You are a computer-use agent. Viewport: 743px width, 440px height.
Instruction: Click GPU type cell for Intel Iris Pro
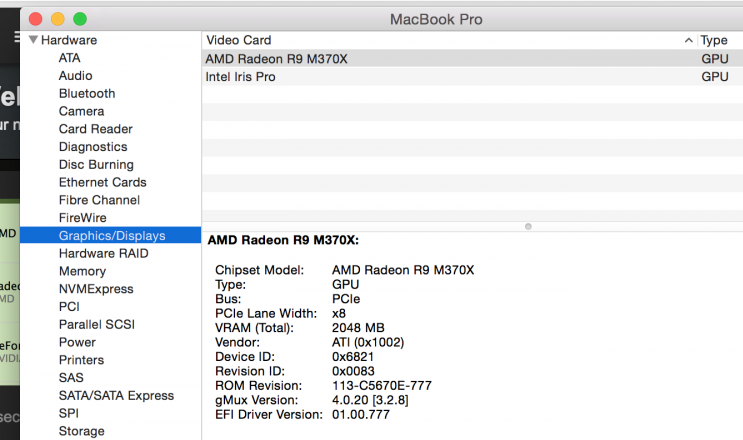click(x=715, y=77)
